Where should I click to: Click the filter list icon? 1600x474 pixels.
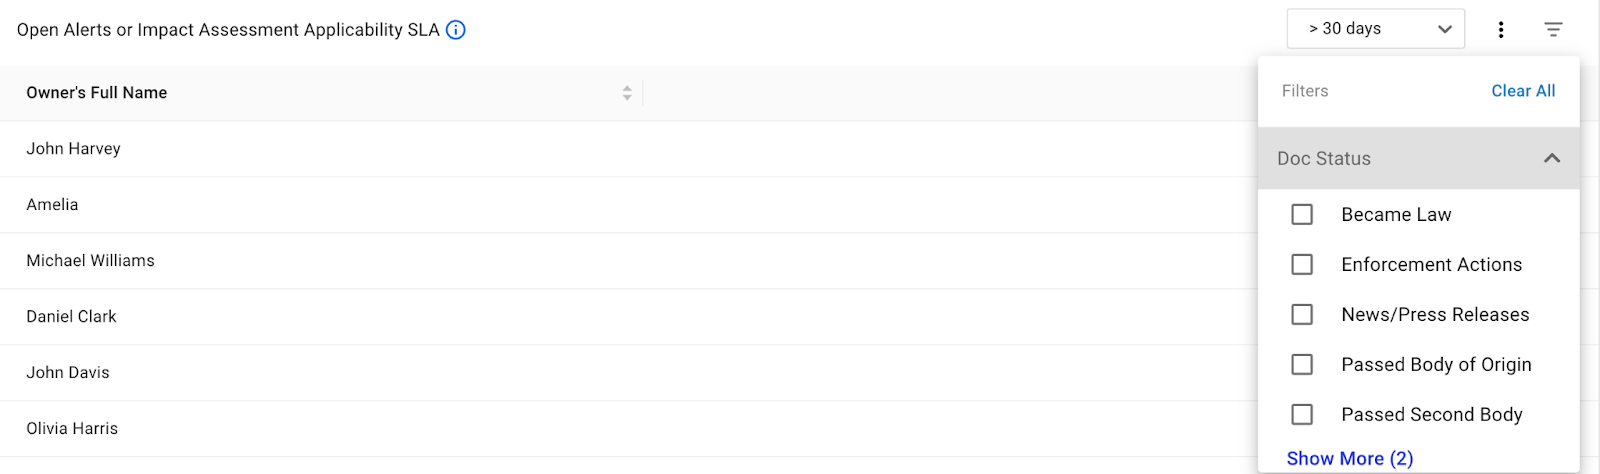point(1553,30)
